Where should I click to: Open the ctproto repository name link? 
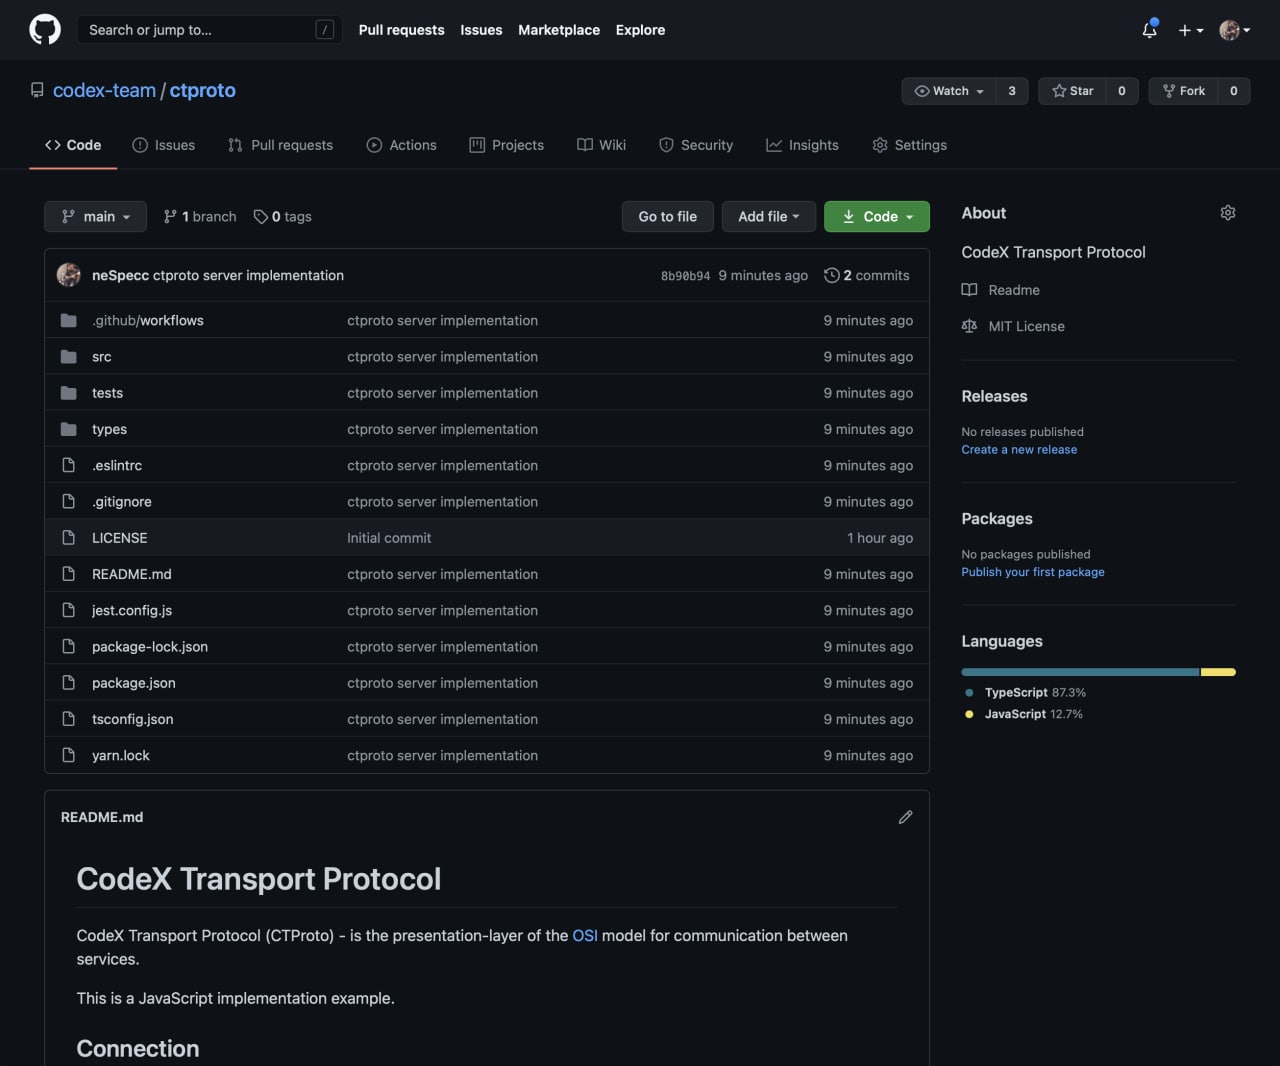tap(203, 90)
